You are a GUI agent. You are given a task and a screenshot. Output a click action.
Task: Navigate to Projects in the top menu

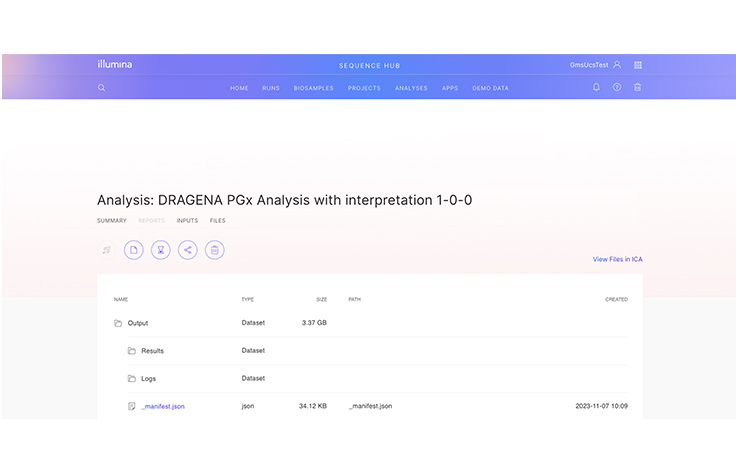tap(364, 88)
